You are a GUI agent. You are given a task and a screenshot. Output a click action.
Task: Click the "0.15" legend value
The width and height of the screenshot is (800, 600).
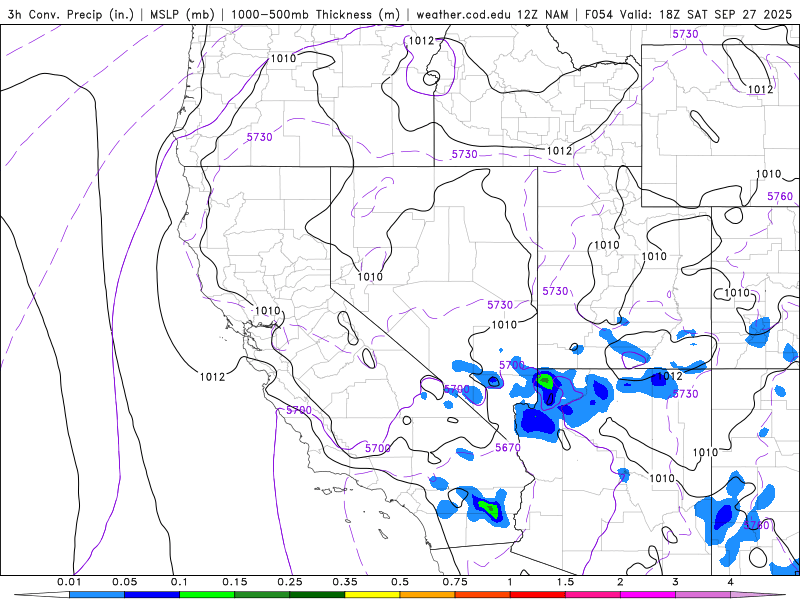pyautogui.click(x=235, y=582)
